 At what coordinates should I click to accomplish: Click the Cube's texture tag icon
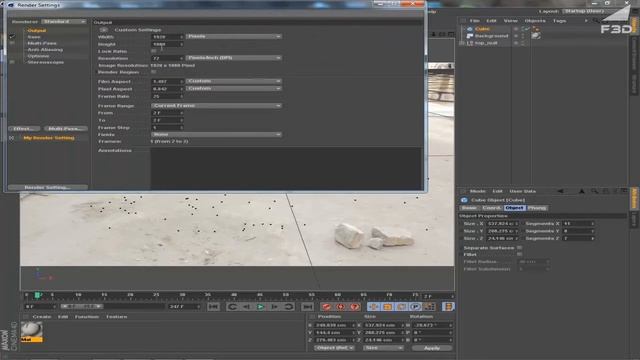point(536,29)
